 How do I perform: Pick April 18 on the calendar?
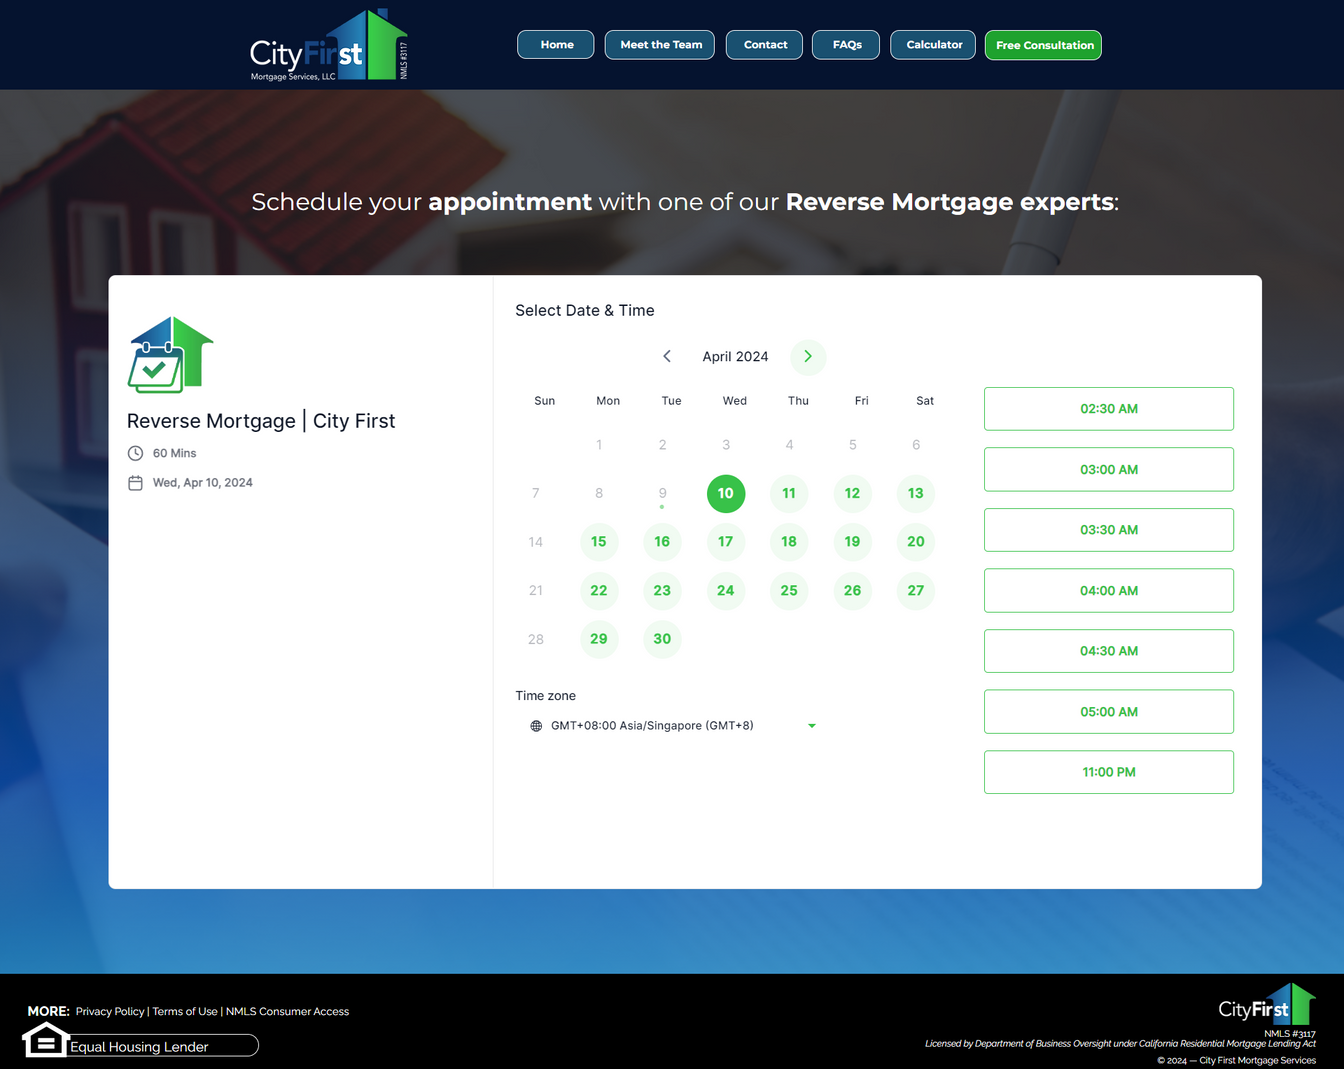click(x=789, y=542)
